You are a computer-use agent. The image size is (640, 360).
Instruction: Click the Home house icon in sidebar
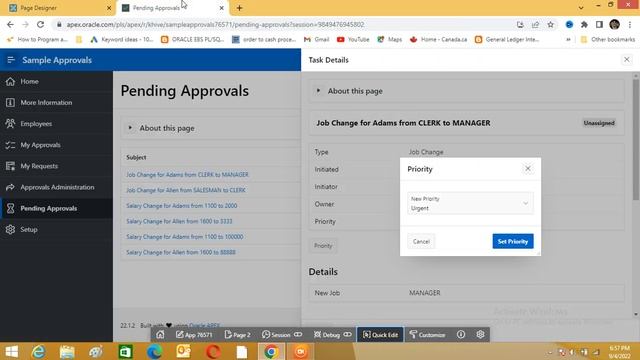point(10,81)
